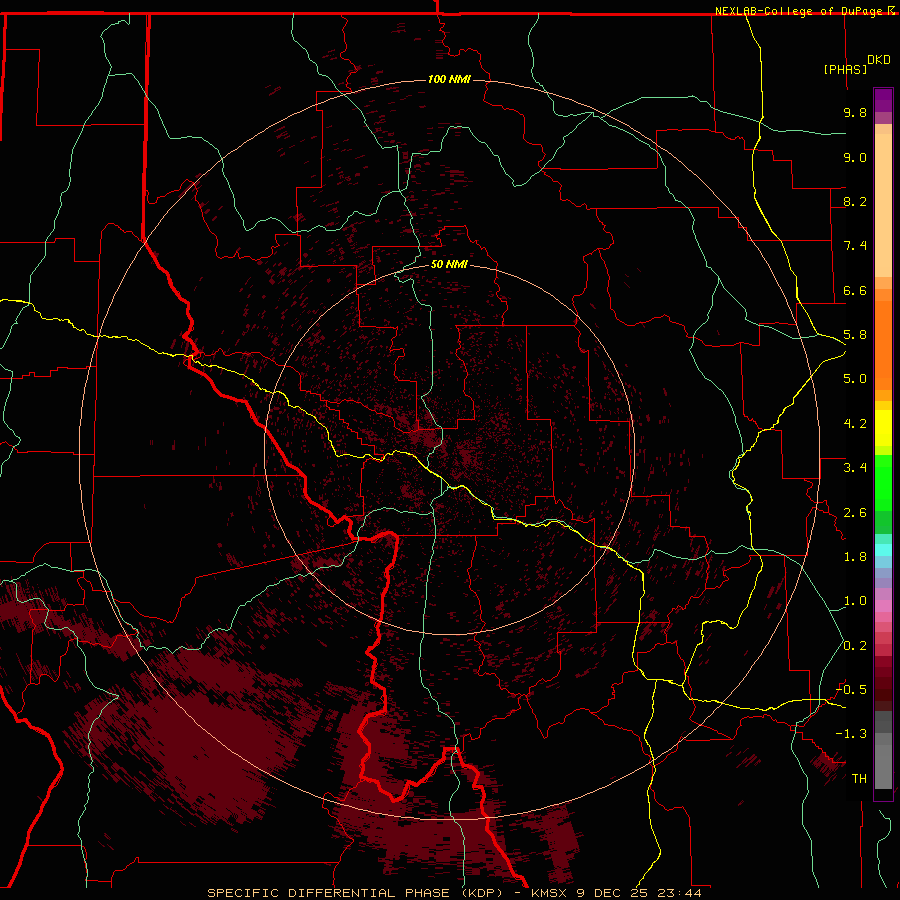Click the purple top segment of color bar
This screenshot has width=900, height=900.
point(883,100)
